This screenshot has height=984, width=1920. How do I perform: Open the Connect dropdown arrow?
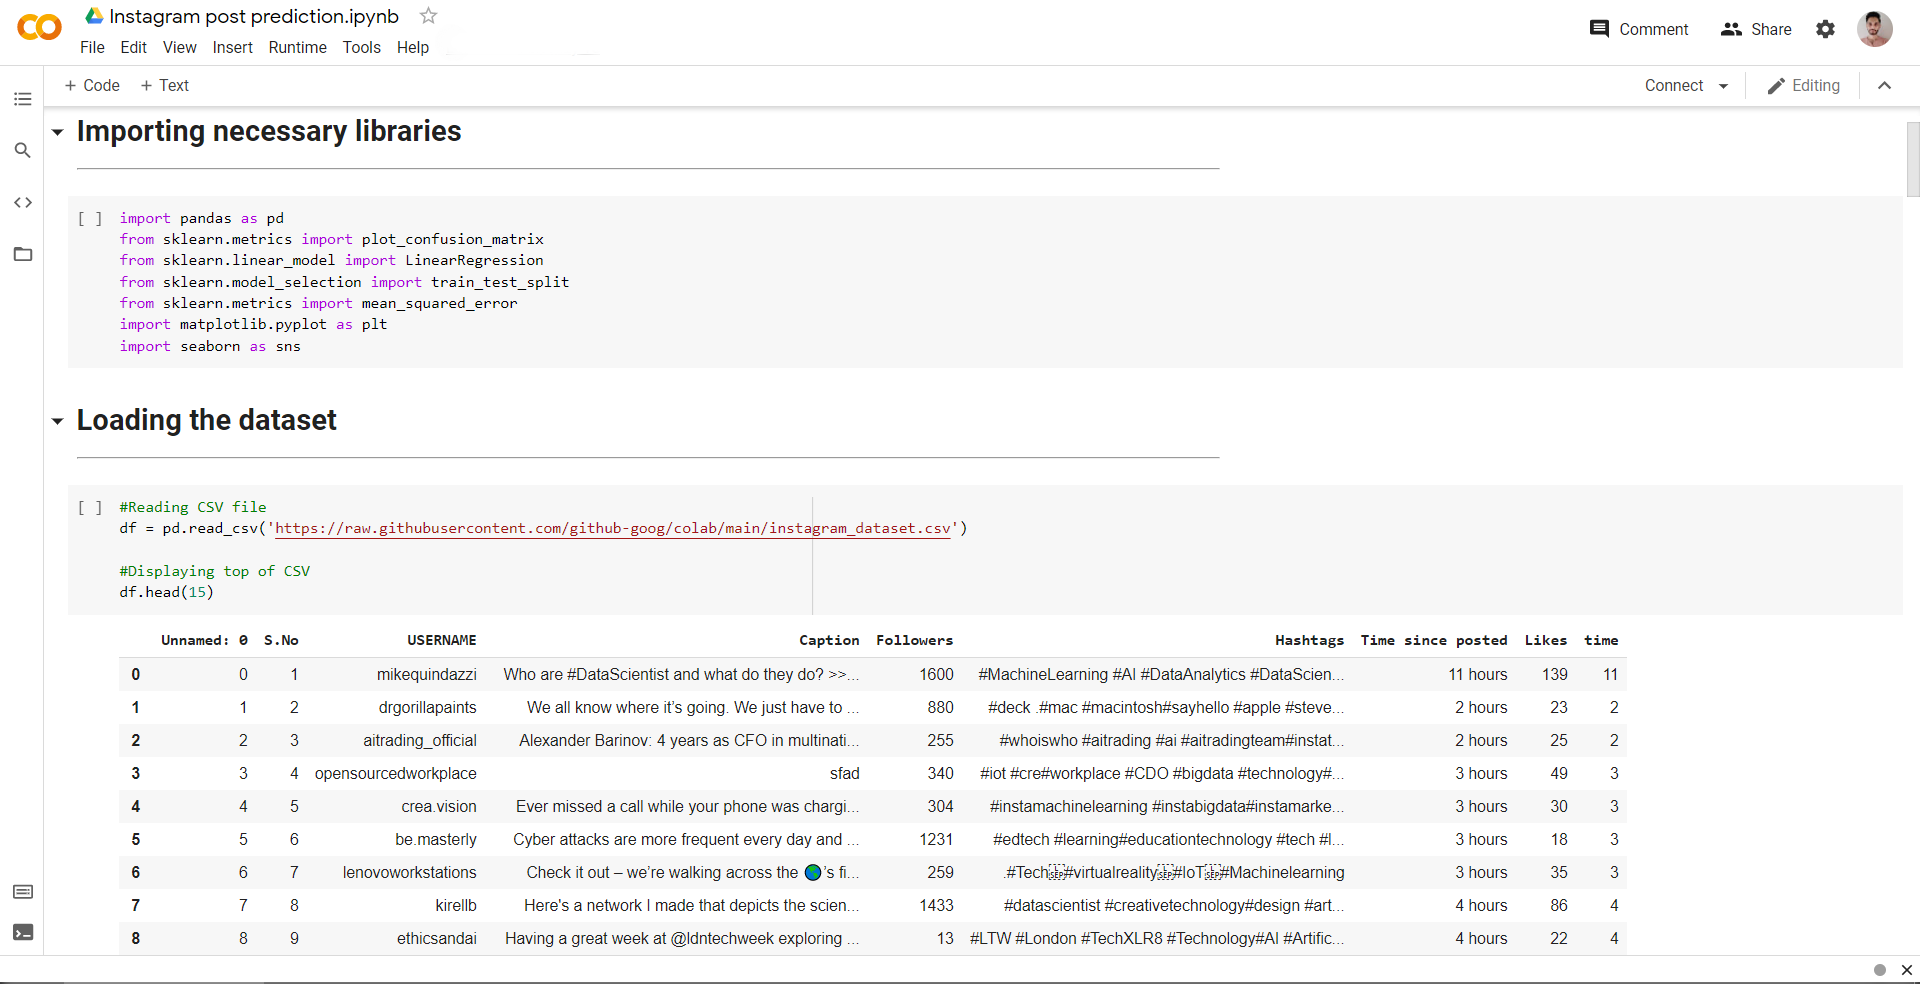pyautogui.click(x=1723, y=86)
